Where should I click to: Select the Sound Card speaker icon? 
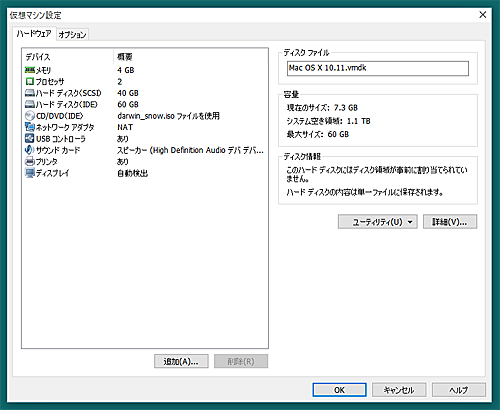pyautogui.click(x=30, y=150)
